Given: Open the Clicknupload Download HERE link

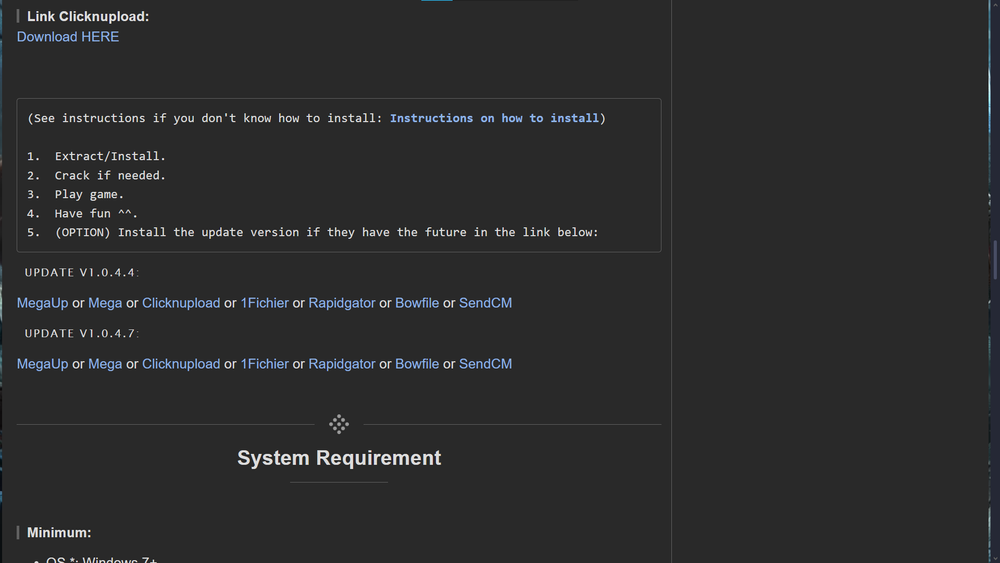Looking at the screenshot, I should click(68, 37).
